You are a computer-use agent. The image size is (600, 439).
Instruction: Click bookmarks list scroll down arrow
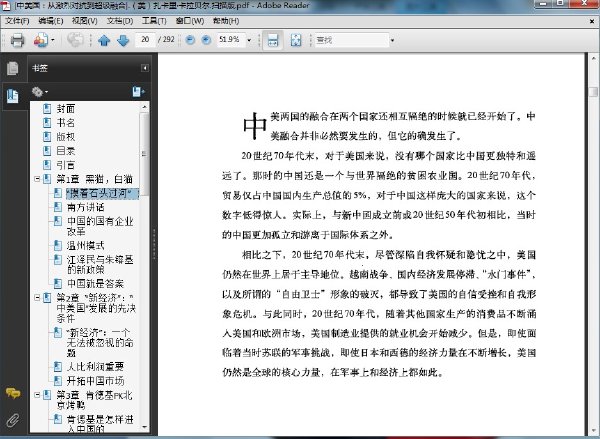point(144,427)
